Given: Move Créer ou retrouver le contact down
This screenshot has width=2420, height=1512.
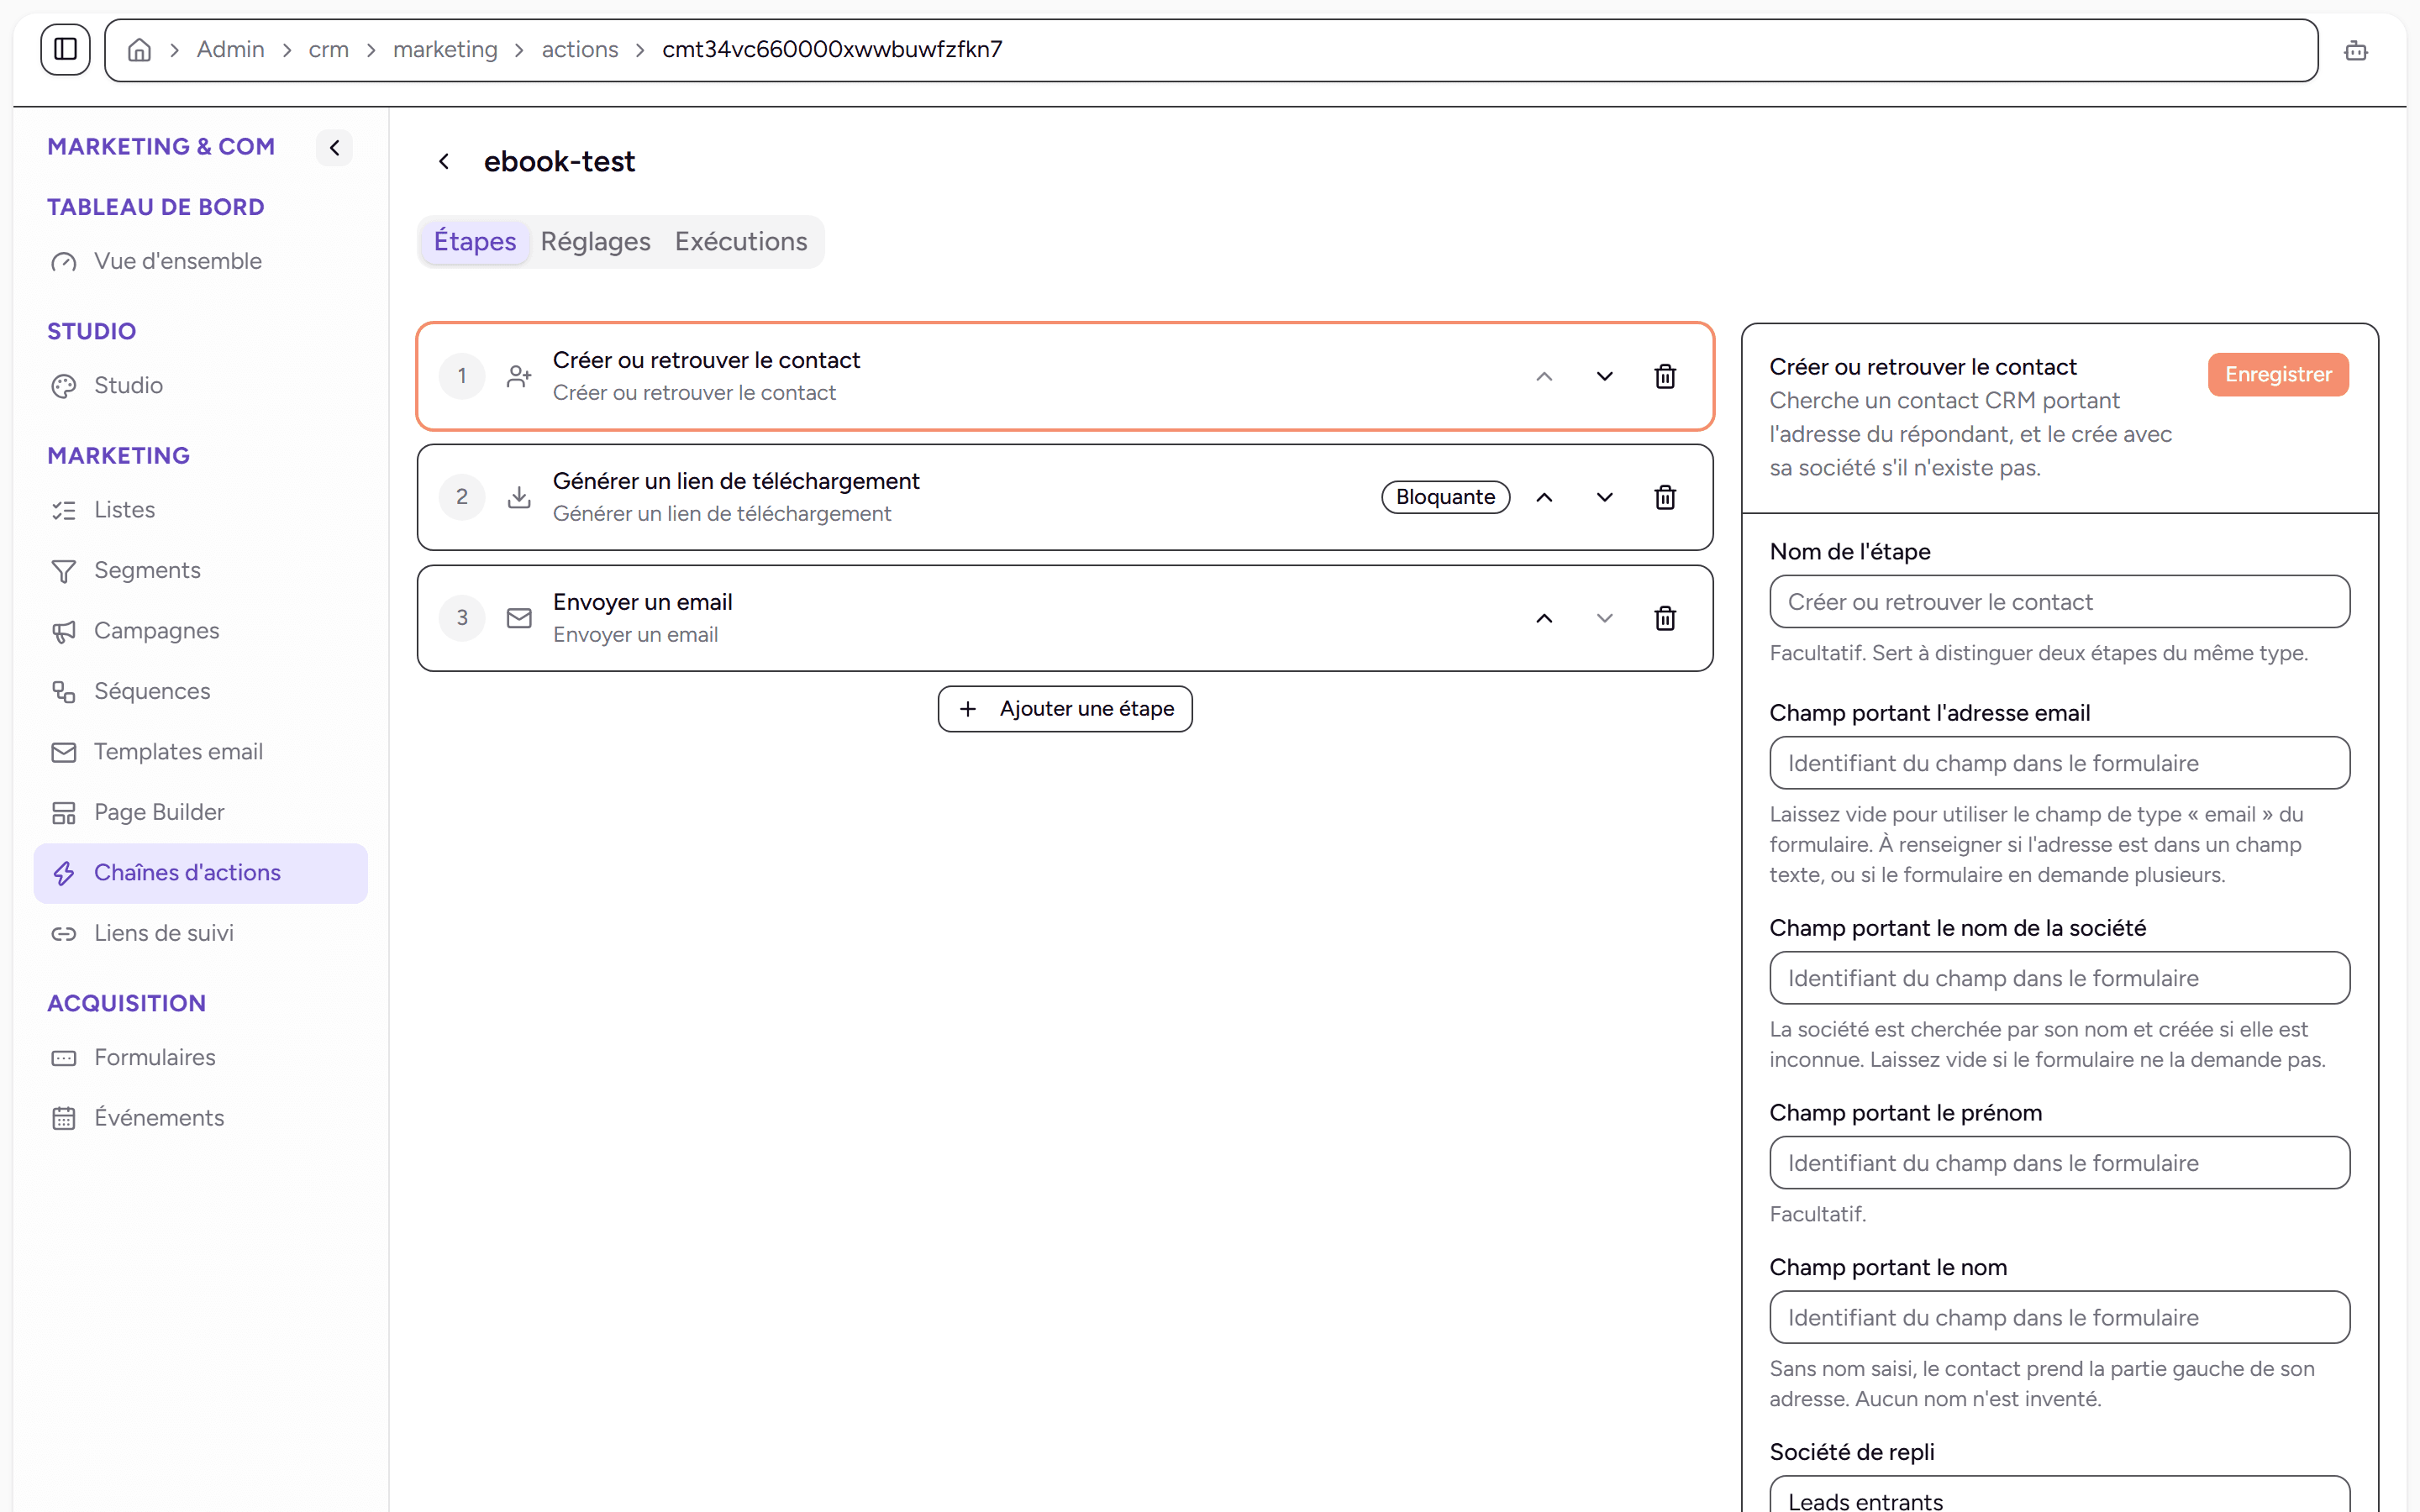Looking at the screenshot, I should [1605, 376].
